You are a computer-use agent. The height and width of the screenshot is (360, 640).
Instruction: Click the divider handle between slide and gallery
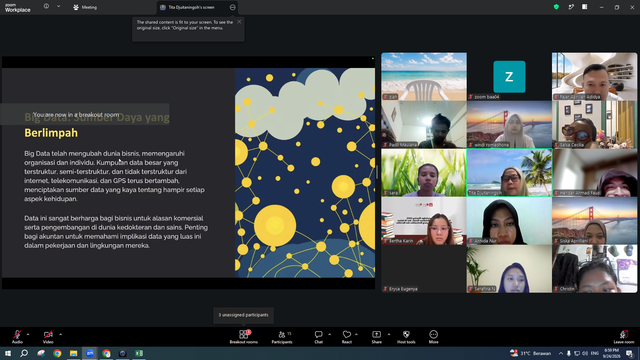point(377,172)
